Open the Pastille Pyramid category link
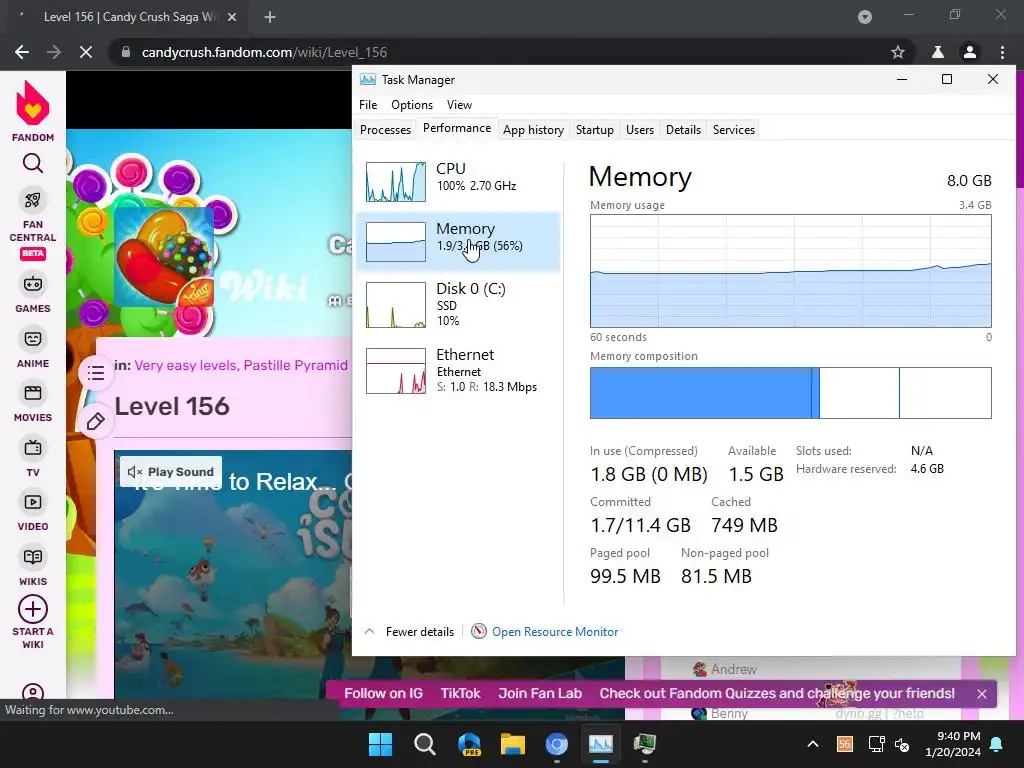Screen dimensions: 1024x768 295,365
